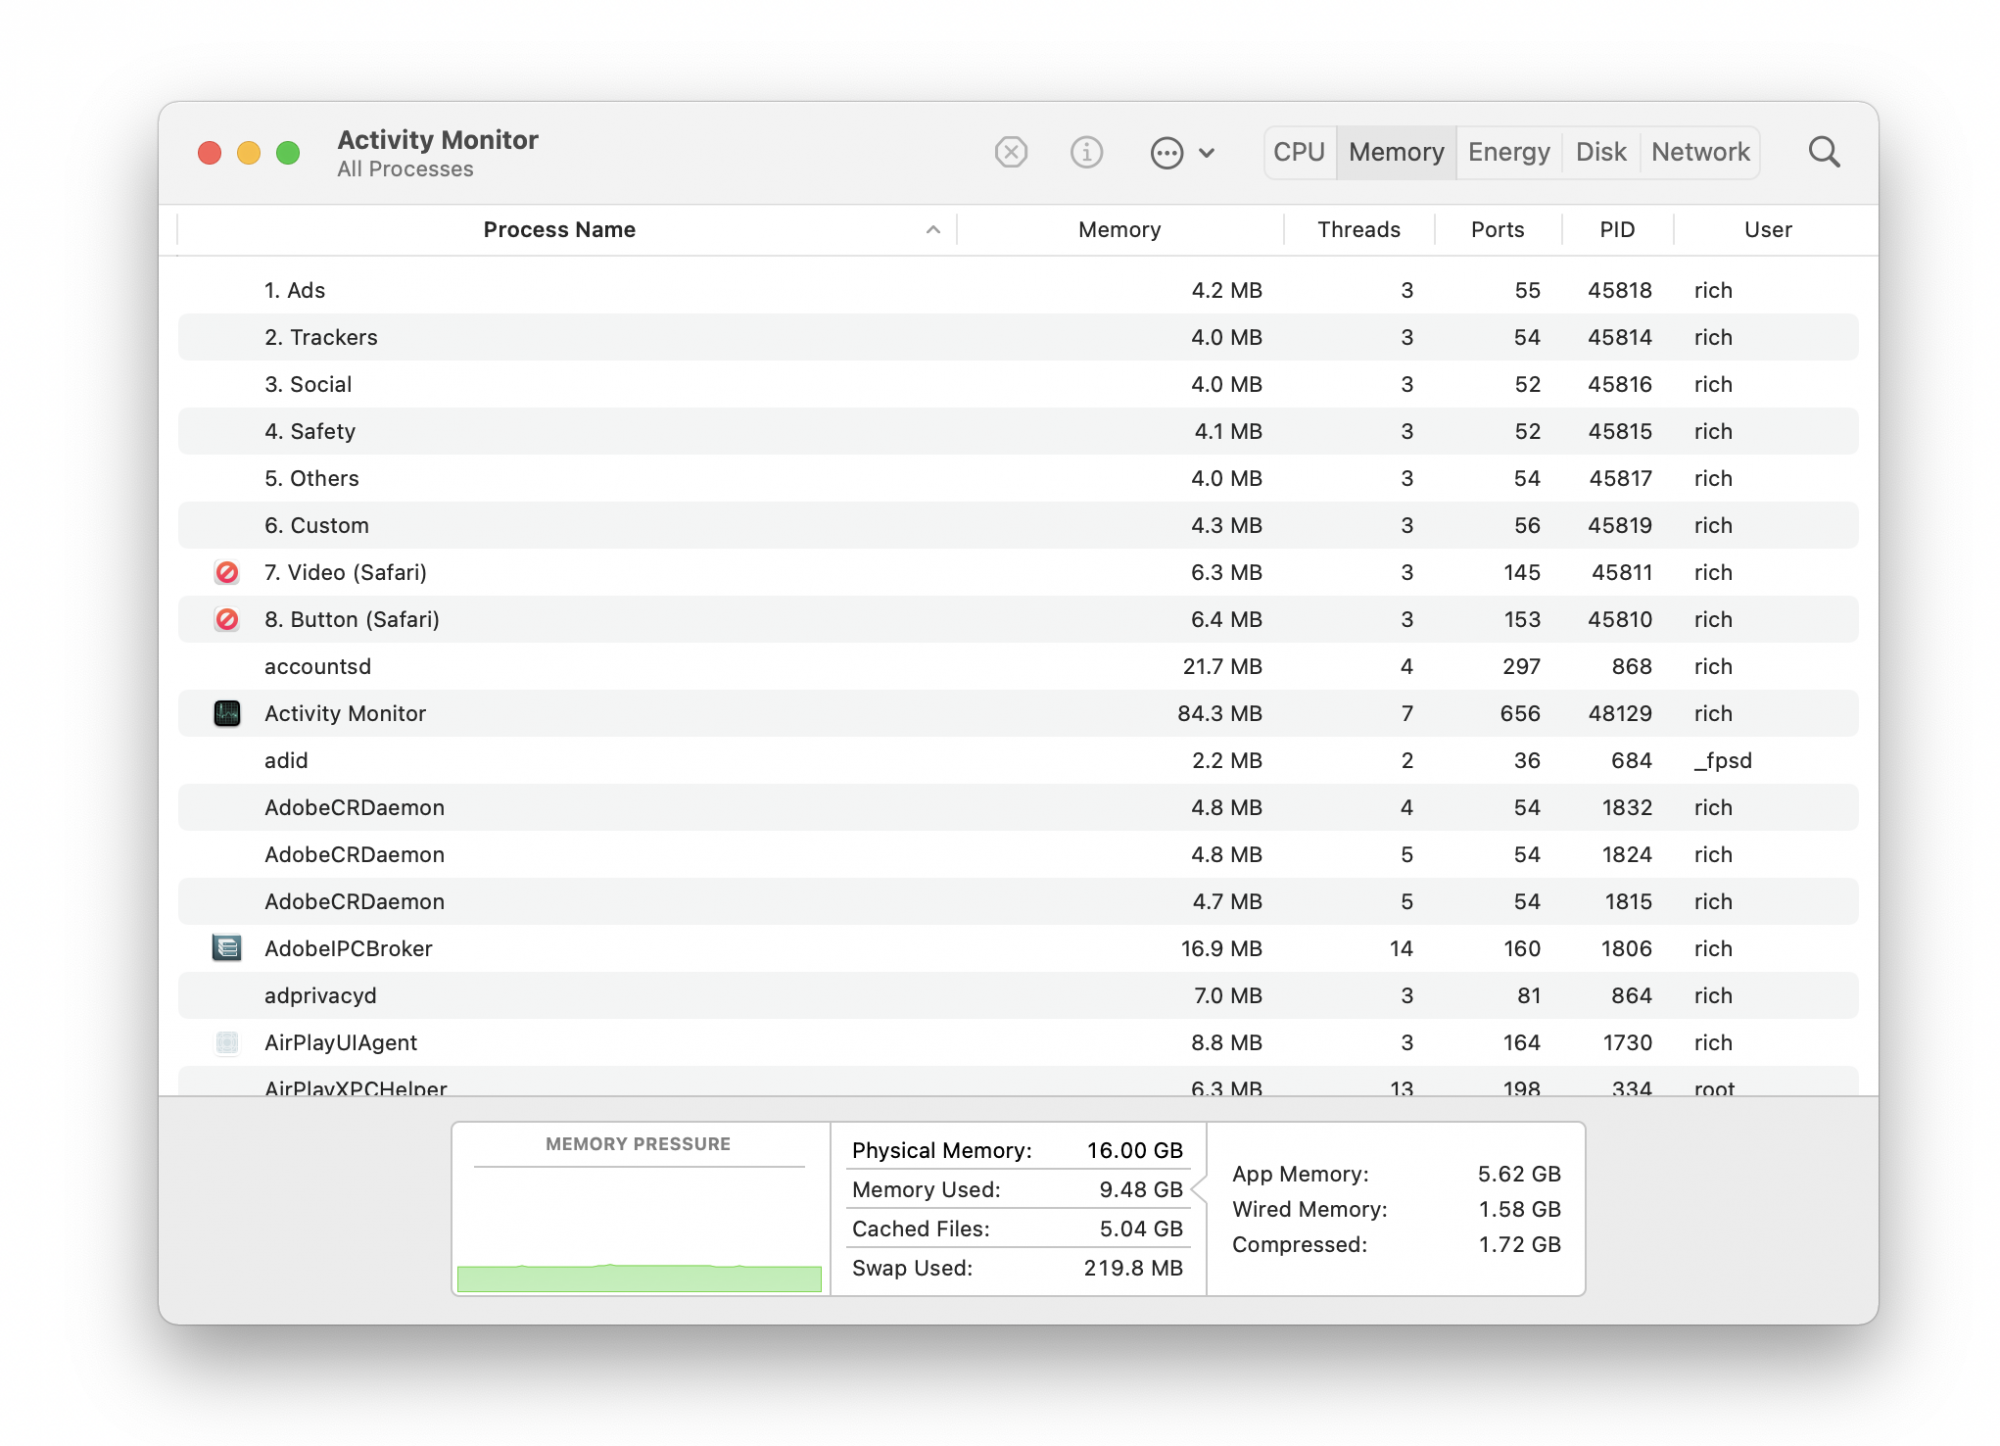Image resolution: width=2000 pixels, height=1446 pixels.
Task: Select the '7. Video (Safari)' process name
Action: pos(345,572)
